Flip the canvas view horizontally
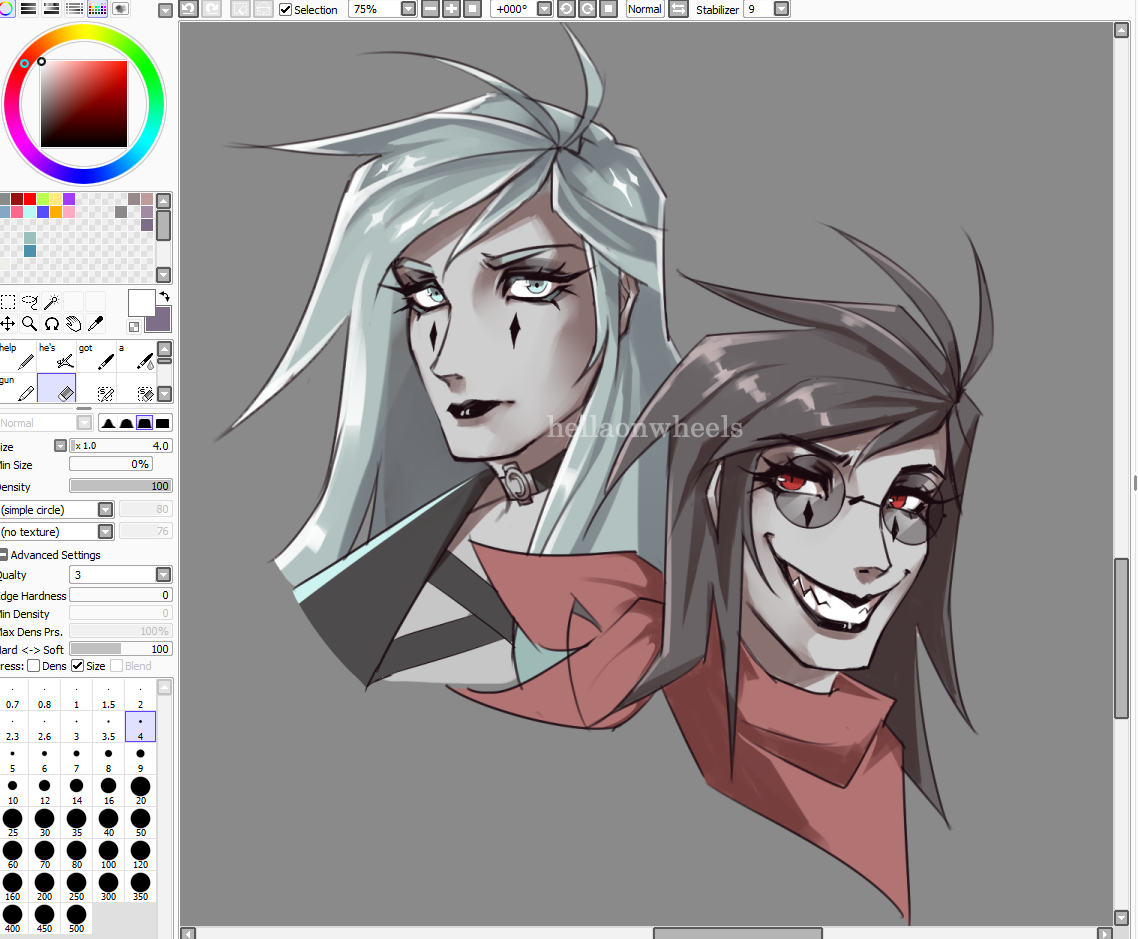The image size is (1138, 939). 678,9
